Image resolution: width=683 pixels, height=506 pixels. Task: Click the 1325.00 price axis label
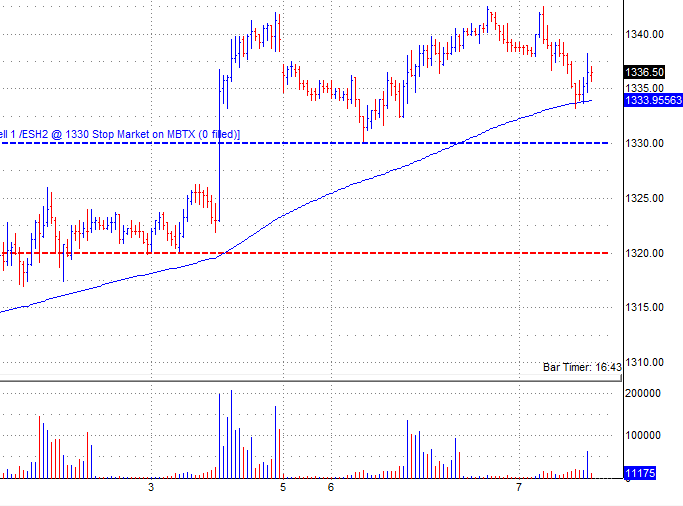644,198
